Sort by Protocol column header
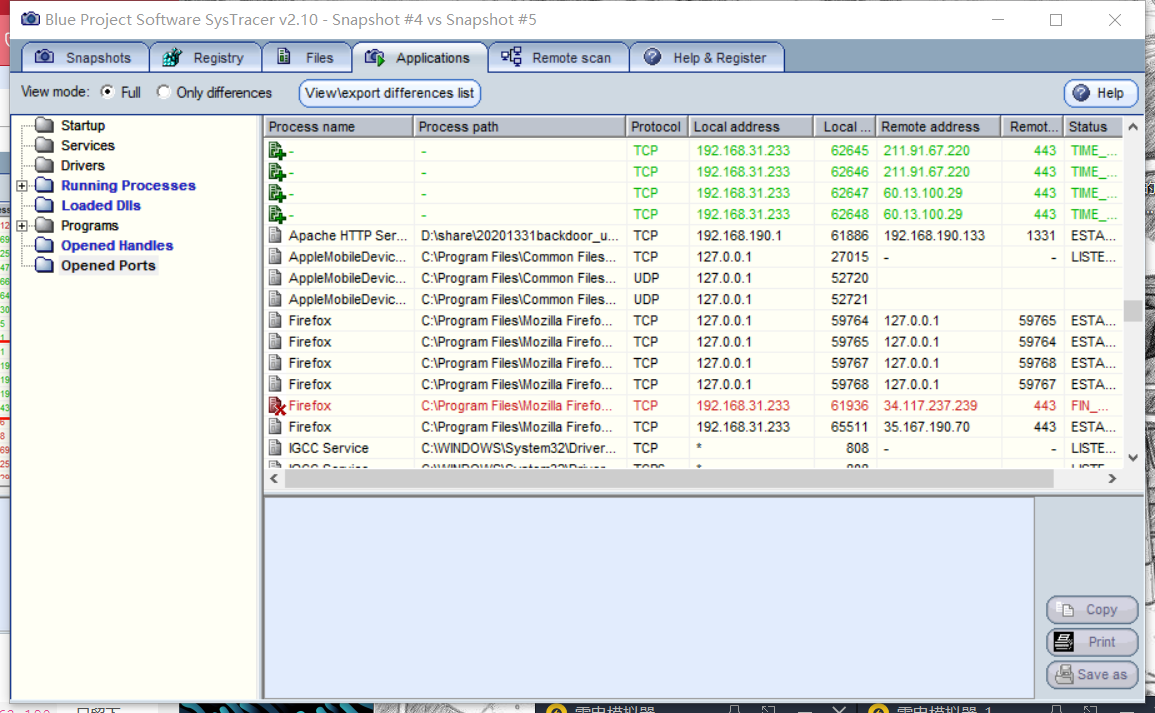This screenshot has width=1155, height=713. click(656, 127)
